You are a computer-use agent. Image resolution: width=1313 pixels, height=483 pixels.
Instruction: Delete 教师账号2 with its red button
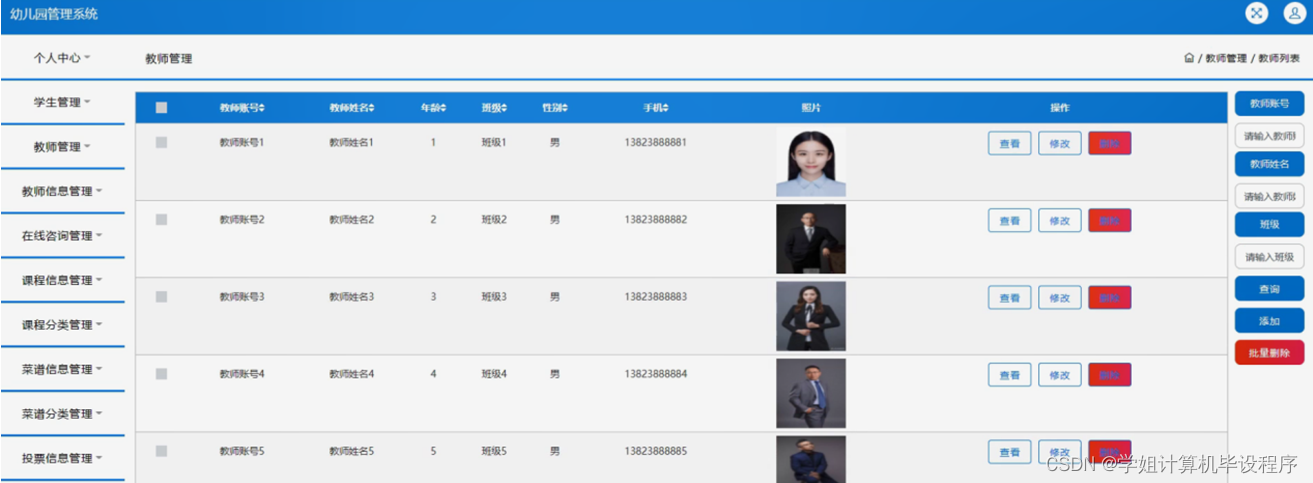(1110, 221)
